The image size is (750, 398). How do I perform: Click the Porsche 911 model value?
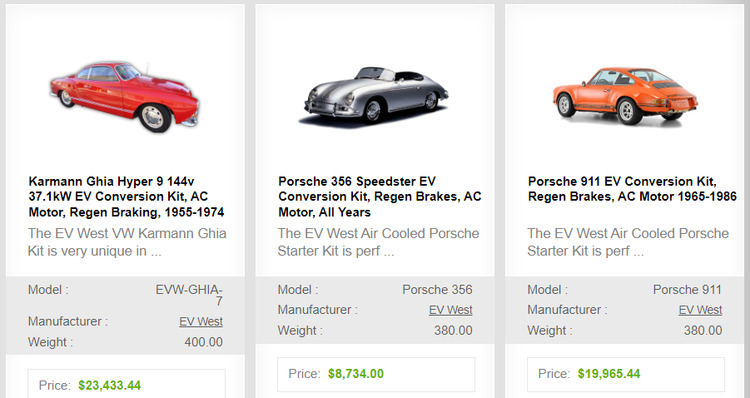pyautogui.click(x=687, y=290)
